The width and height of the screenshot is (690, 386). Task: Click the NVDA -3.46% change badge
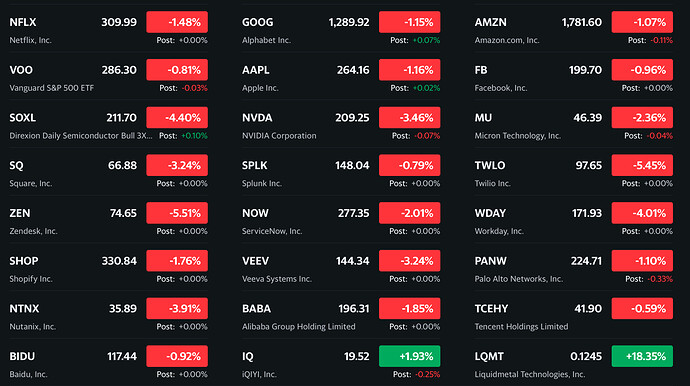click(410, 118)
